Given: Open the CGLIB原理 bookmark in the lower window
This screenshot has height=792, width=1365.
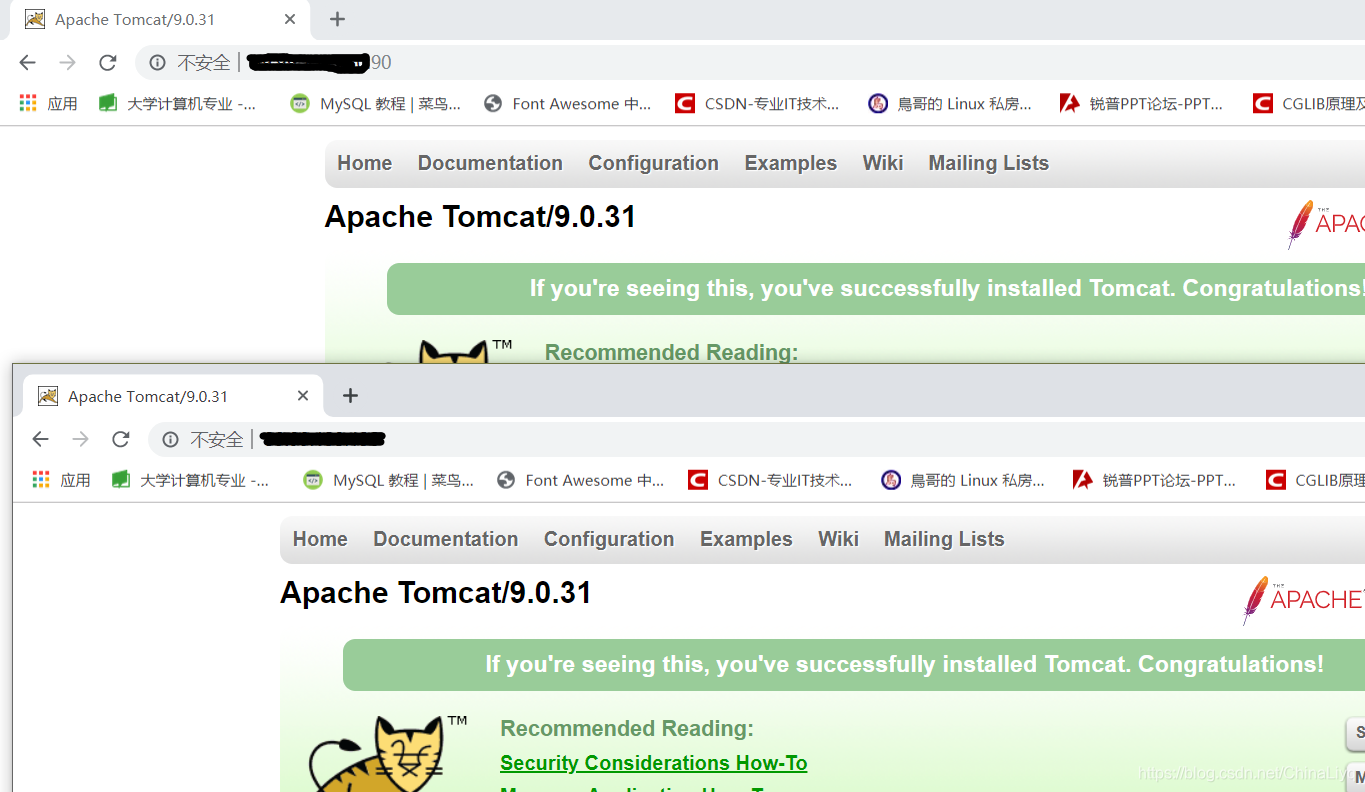Looking at the screenshot, I should coord(1314,480).
